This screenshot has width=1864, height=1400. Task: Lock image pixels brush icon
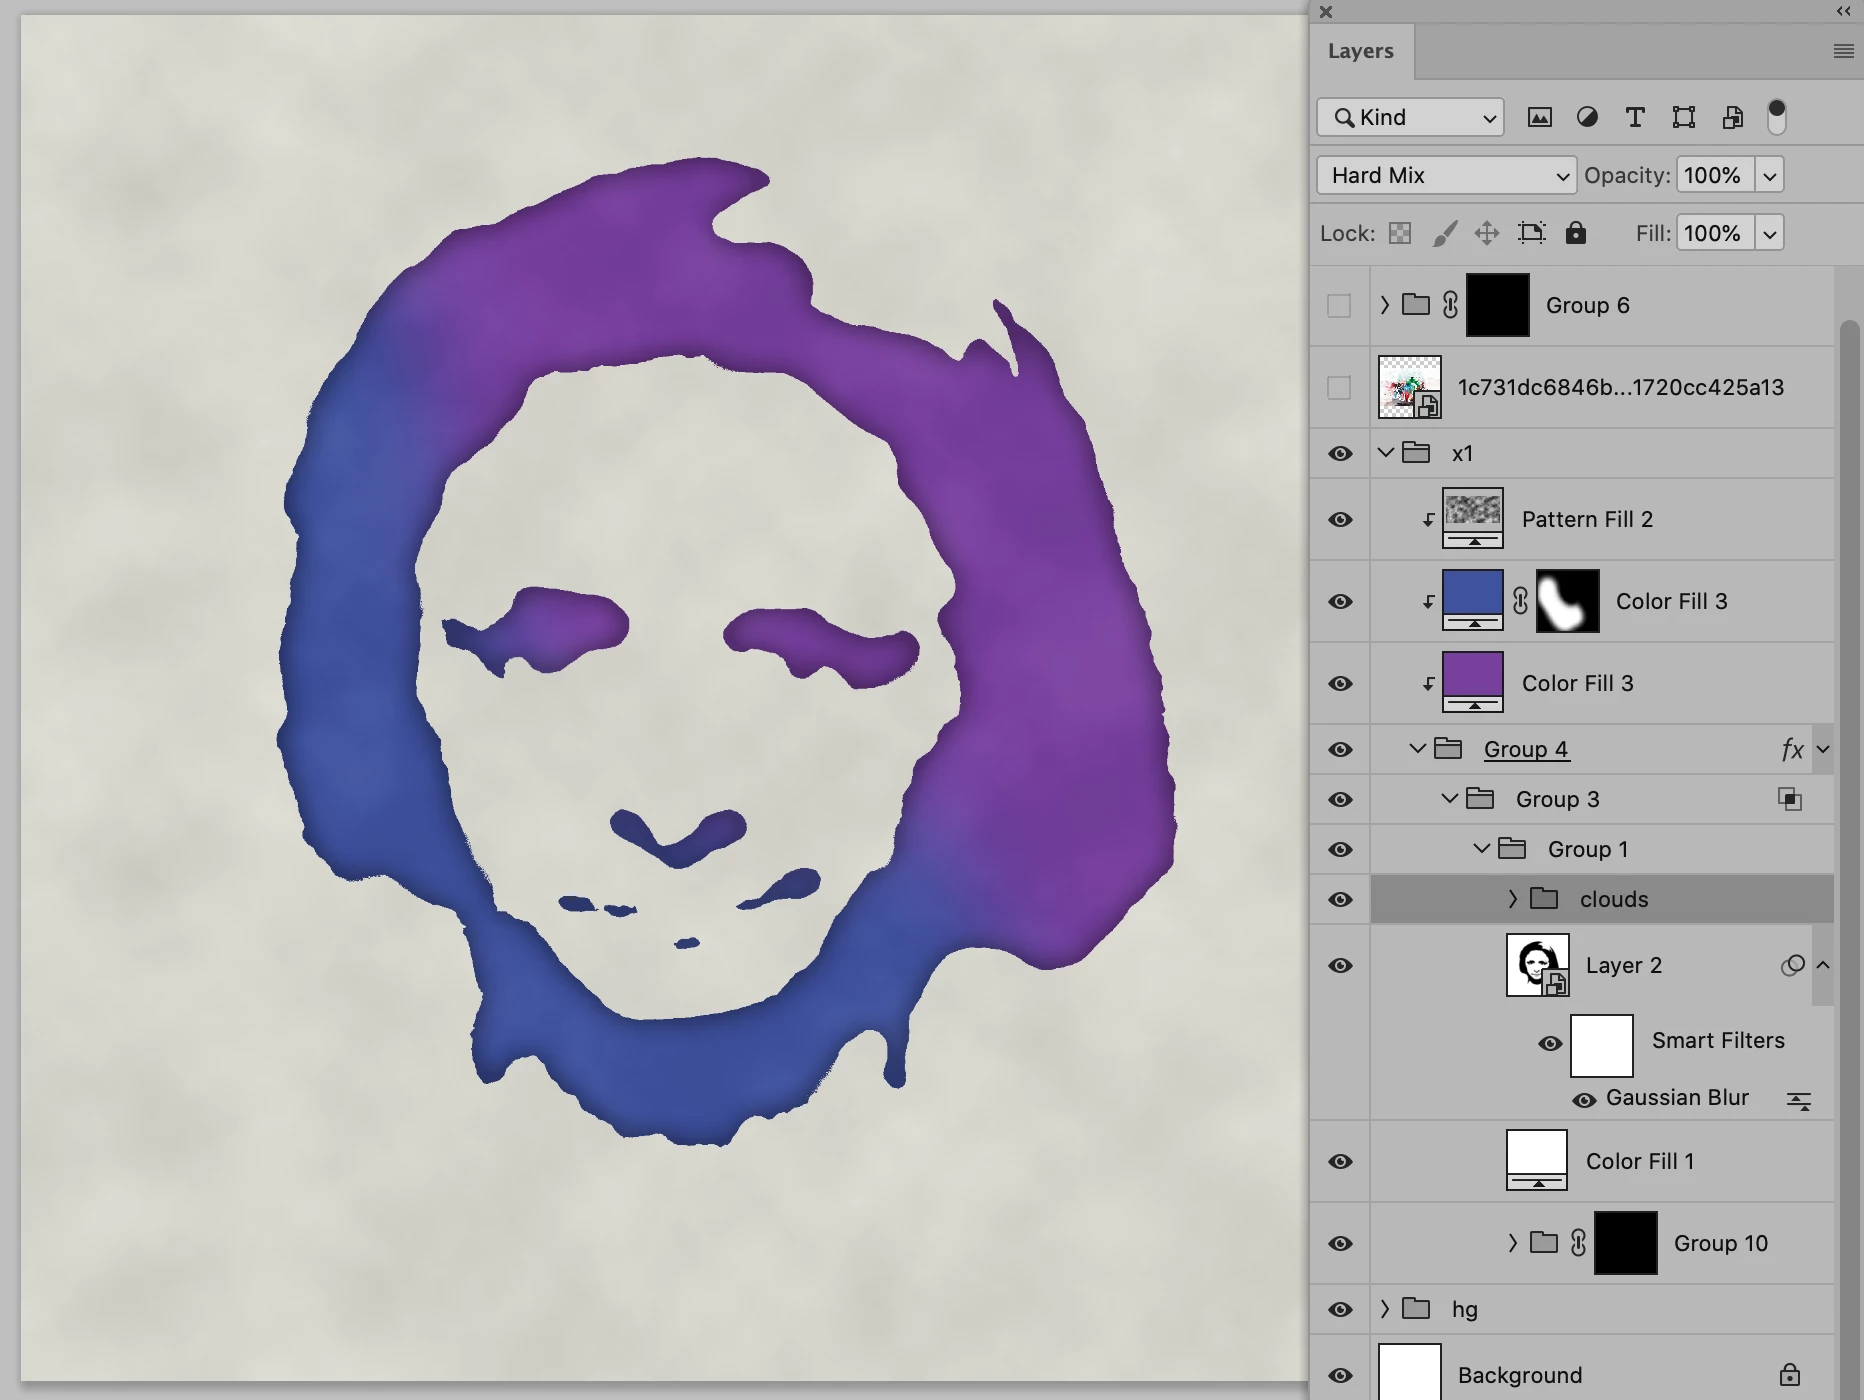pos(1445,234)
